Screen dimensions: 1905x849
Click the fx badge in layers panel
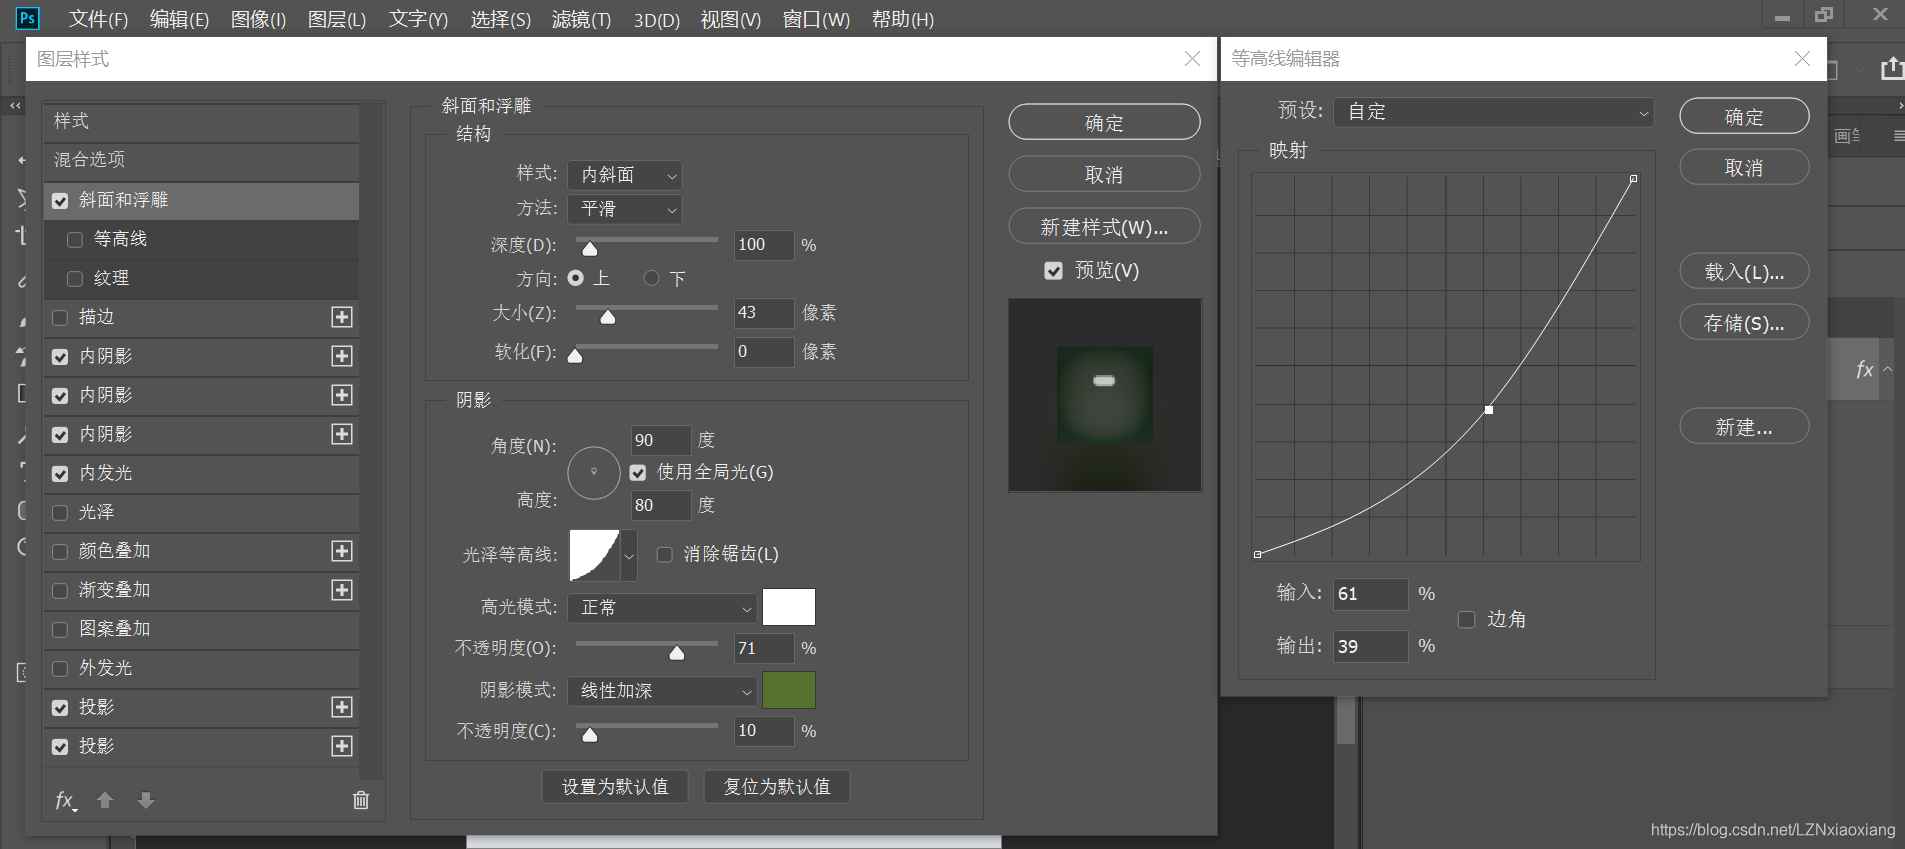click(x=1864, y=370)
